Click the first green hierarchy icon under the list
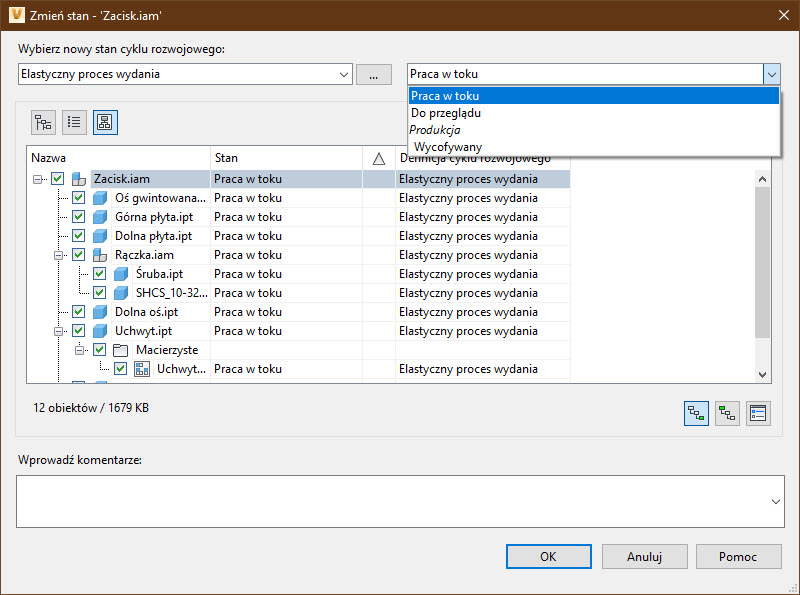This screenshot has width=800, height=595. point(696,413)
